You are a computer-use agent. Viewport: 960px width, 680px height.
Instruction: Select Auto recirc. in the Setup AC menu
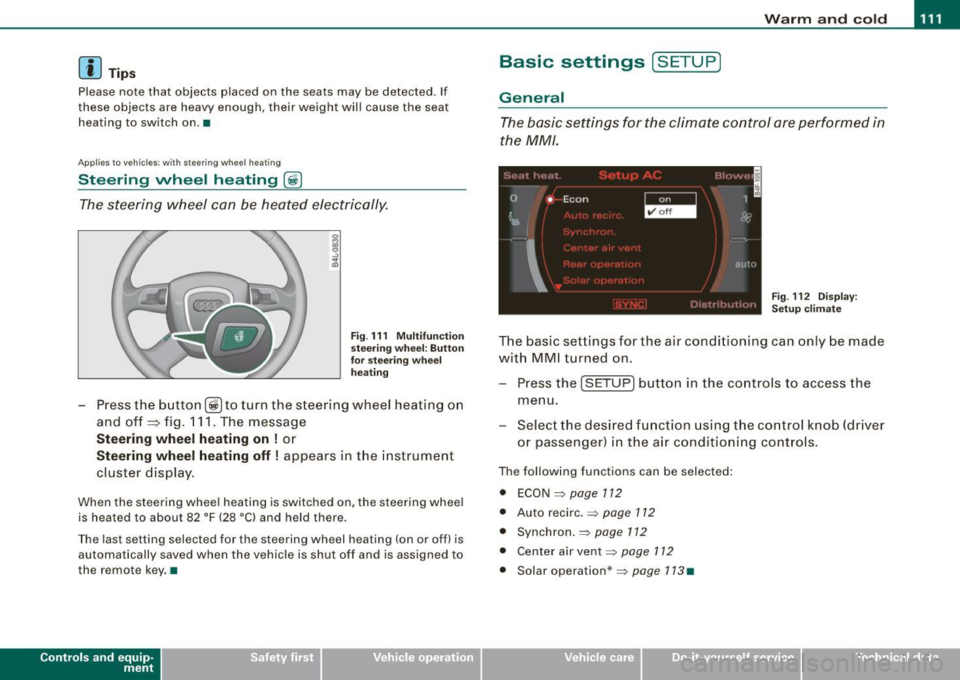click(x=593, y=215)
